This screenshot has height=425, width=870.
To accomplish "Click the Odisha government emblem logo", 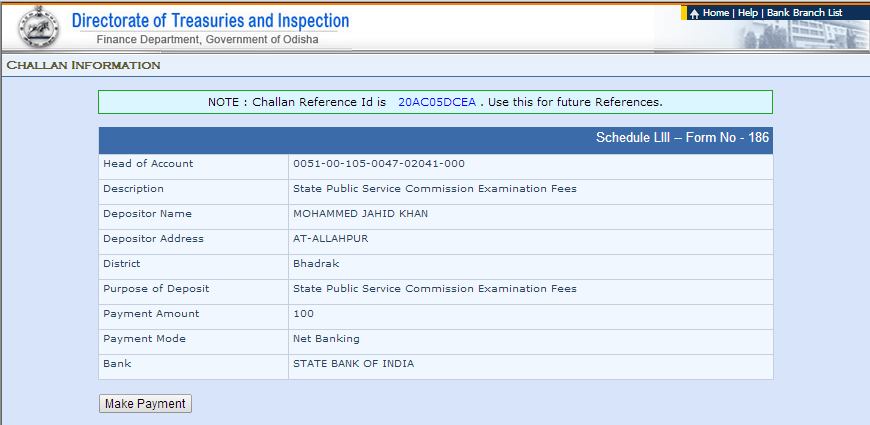I will (38, 26).
